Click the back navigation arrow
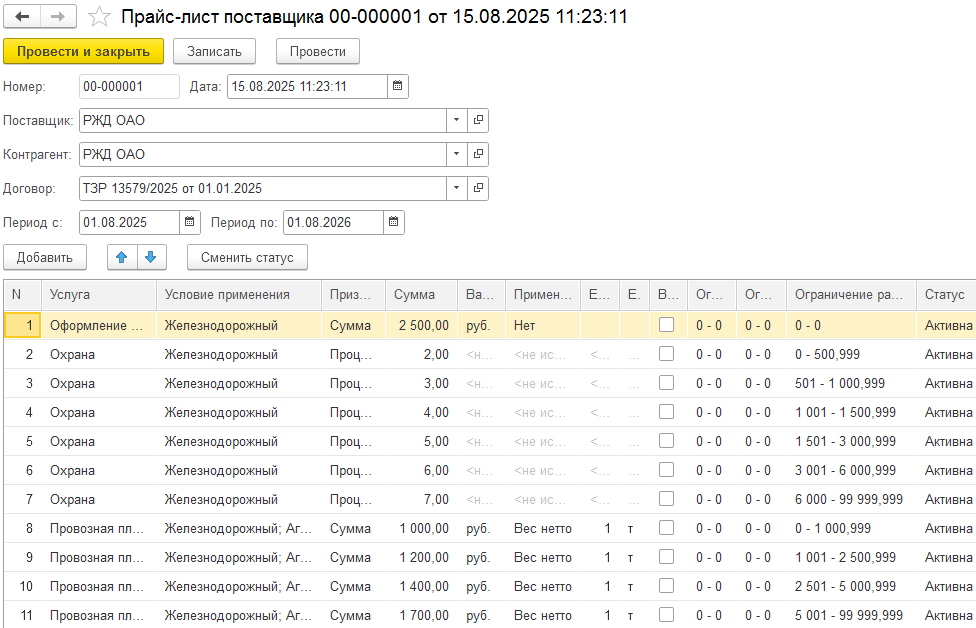 22,17
